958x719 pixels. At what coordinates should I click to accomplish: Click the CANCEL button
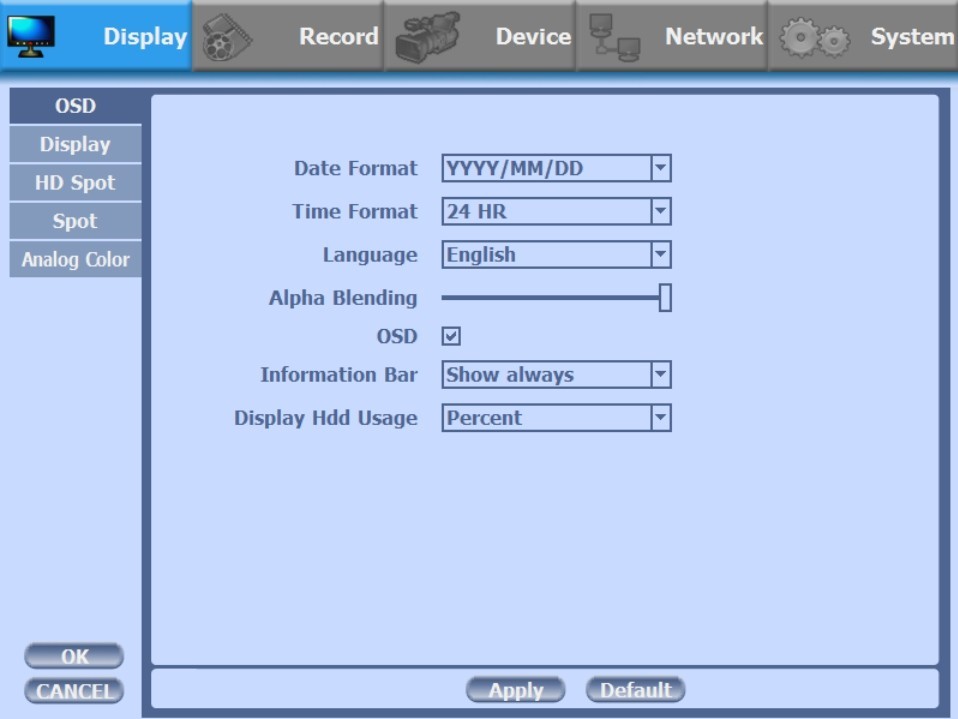click(74, 691)
